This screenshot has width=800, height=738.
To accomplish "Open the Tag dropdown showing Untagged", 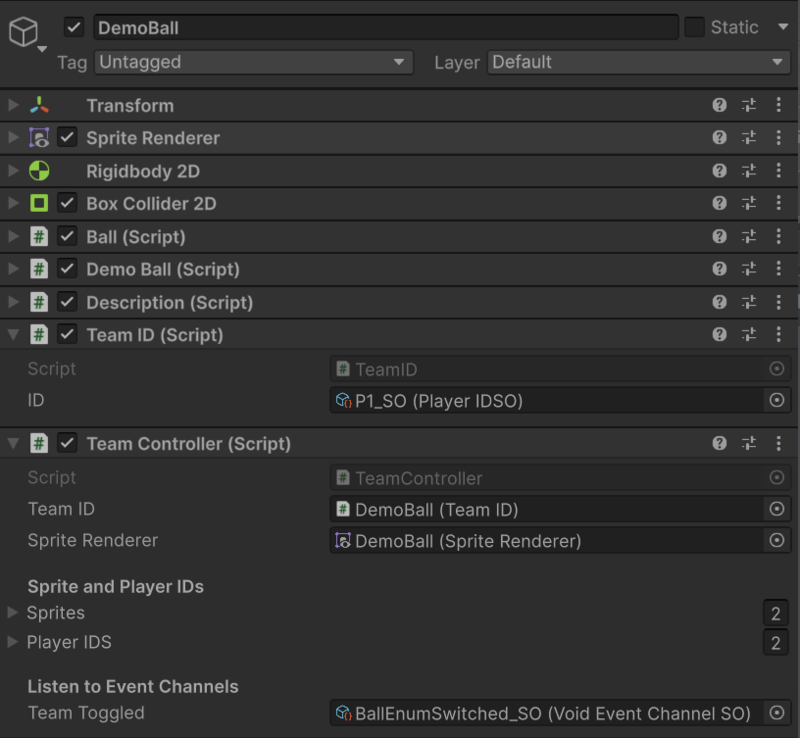I will coord(254,62).
